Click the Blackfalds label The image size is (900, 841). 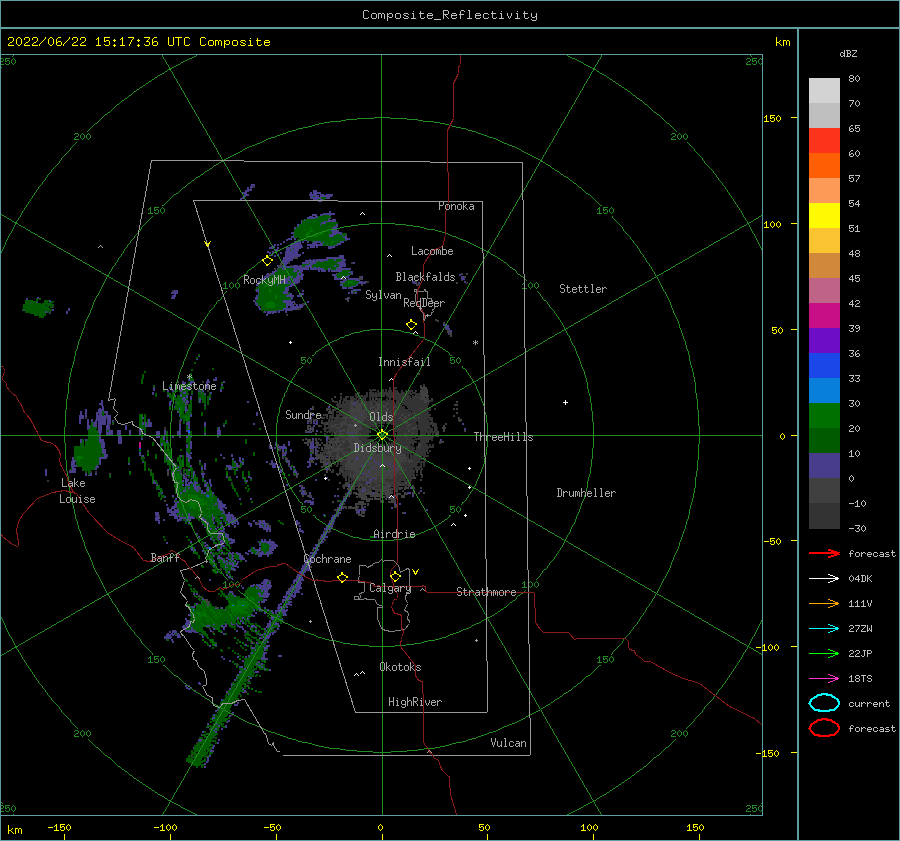(x=425, y=277)
